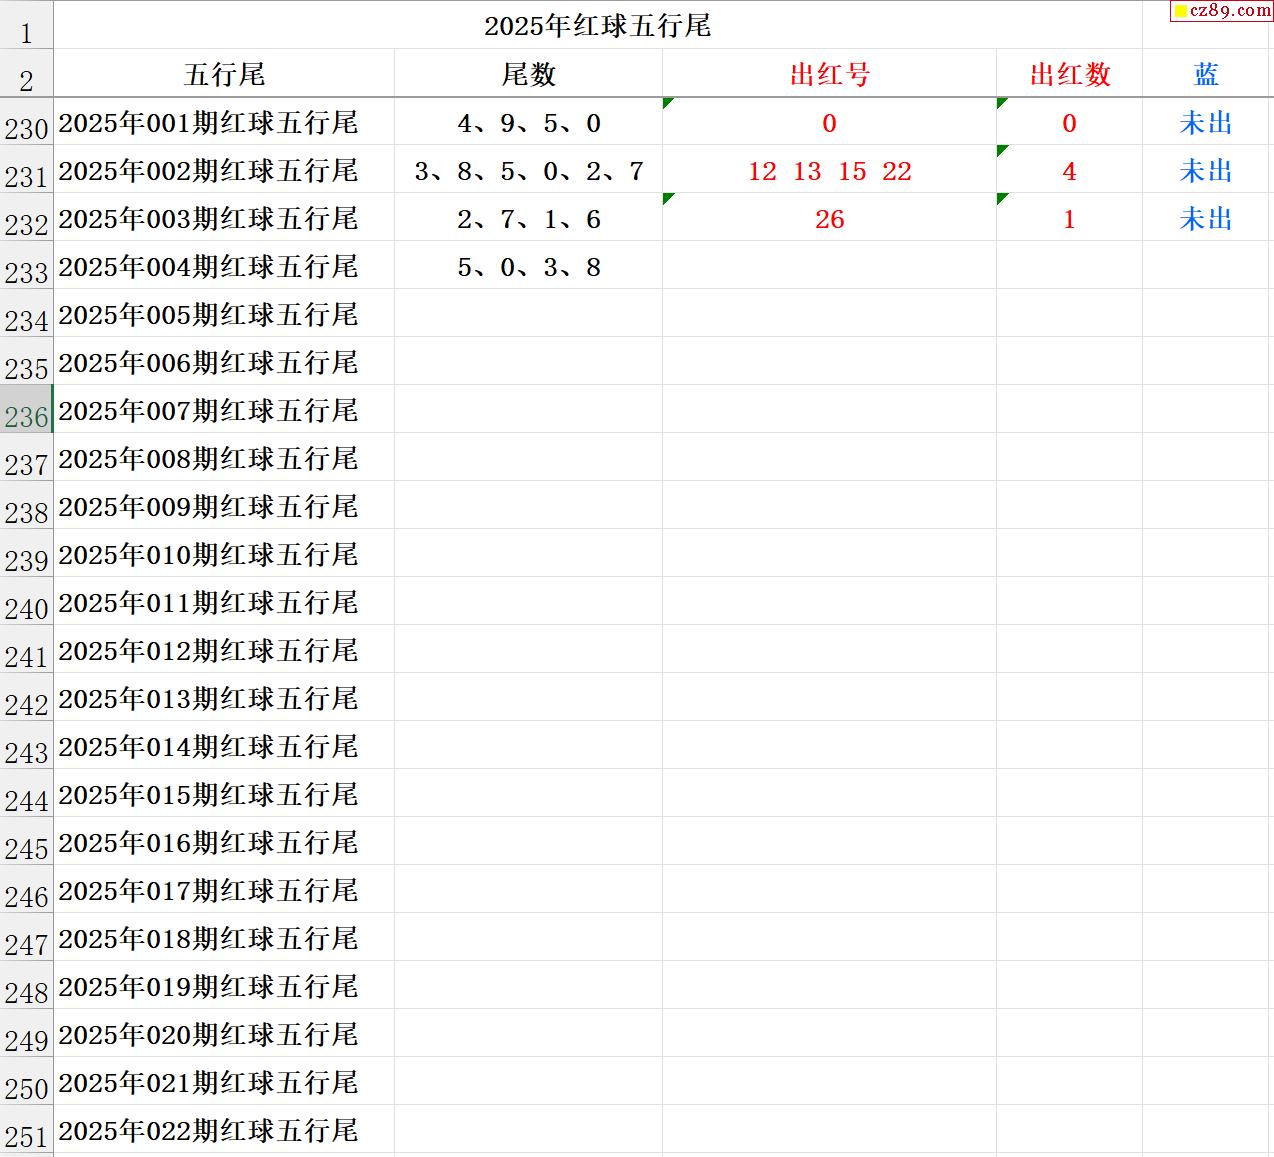Viewport: 1274px width, 1157px height.
Task: Select the red 出红号 header cell
Action: (x=829, y=74)
